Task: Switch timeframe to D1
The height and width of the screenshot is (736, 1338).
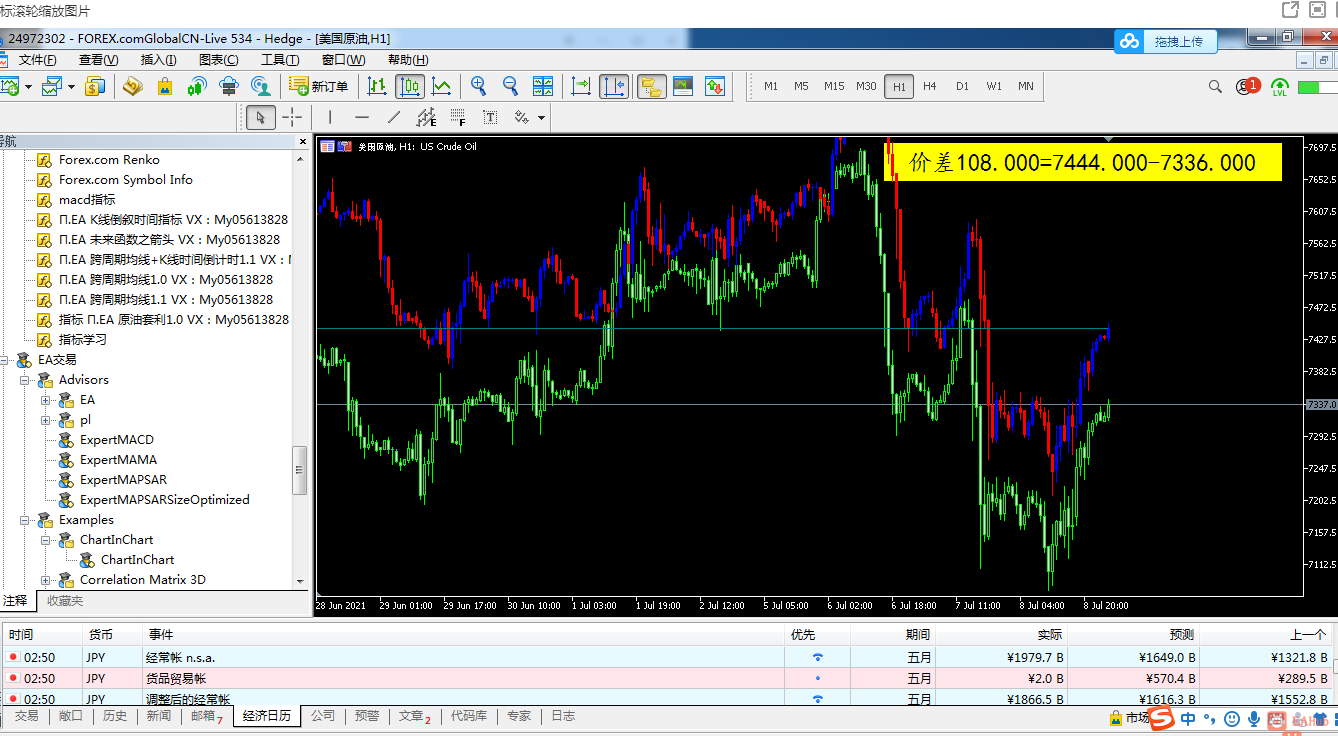Action: click(962, 86)
